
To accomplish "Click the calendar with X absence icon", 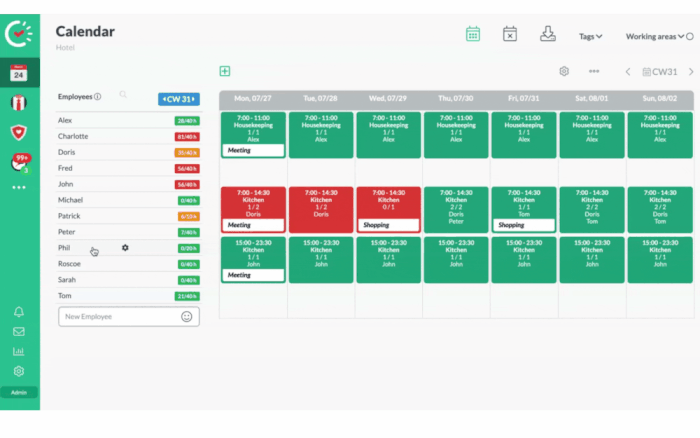I will click(x=510, y=34).
